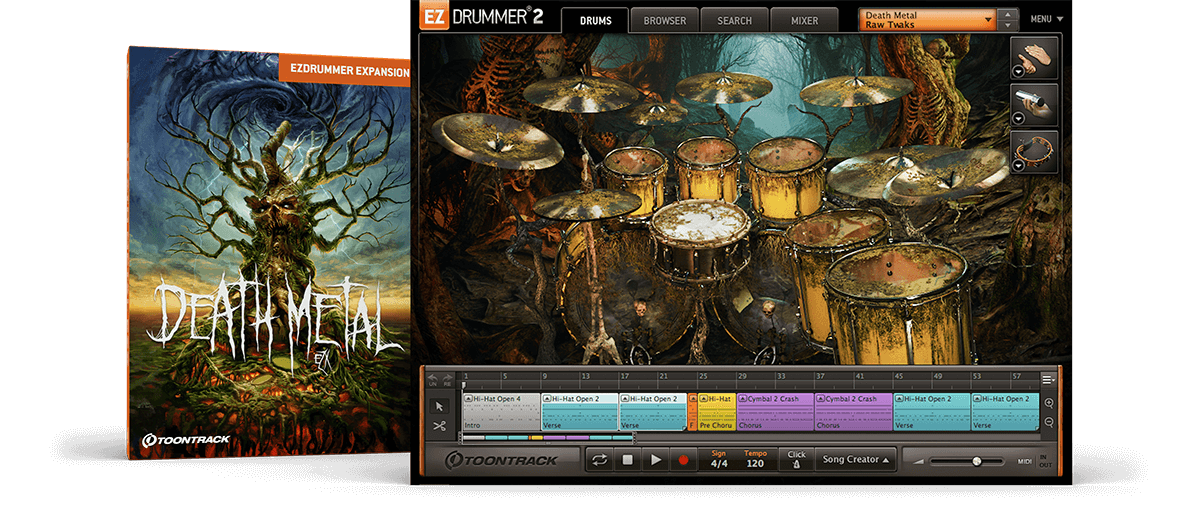Zoom out on the song track

pyautogui.click(x=1049, y=422)
